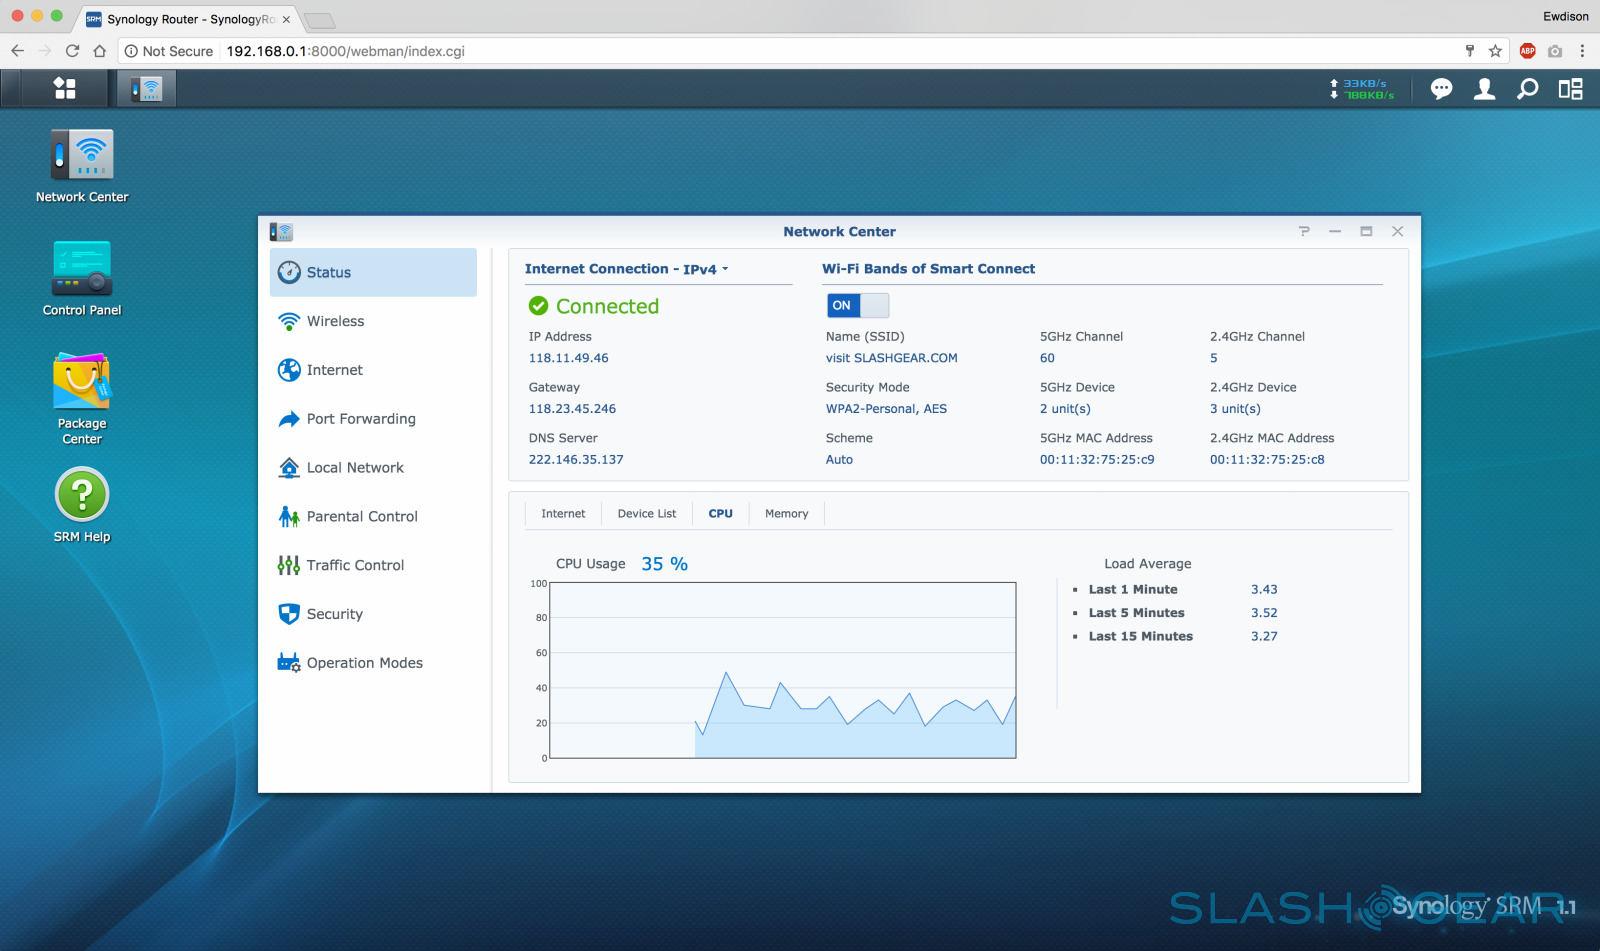1600x951 pixels.
Task: Click Ewdison profile button in Chrome
Action: click(1565, 16)
